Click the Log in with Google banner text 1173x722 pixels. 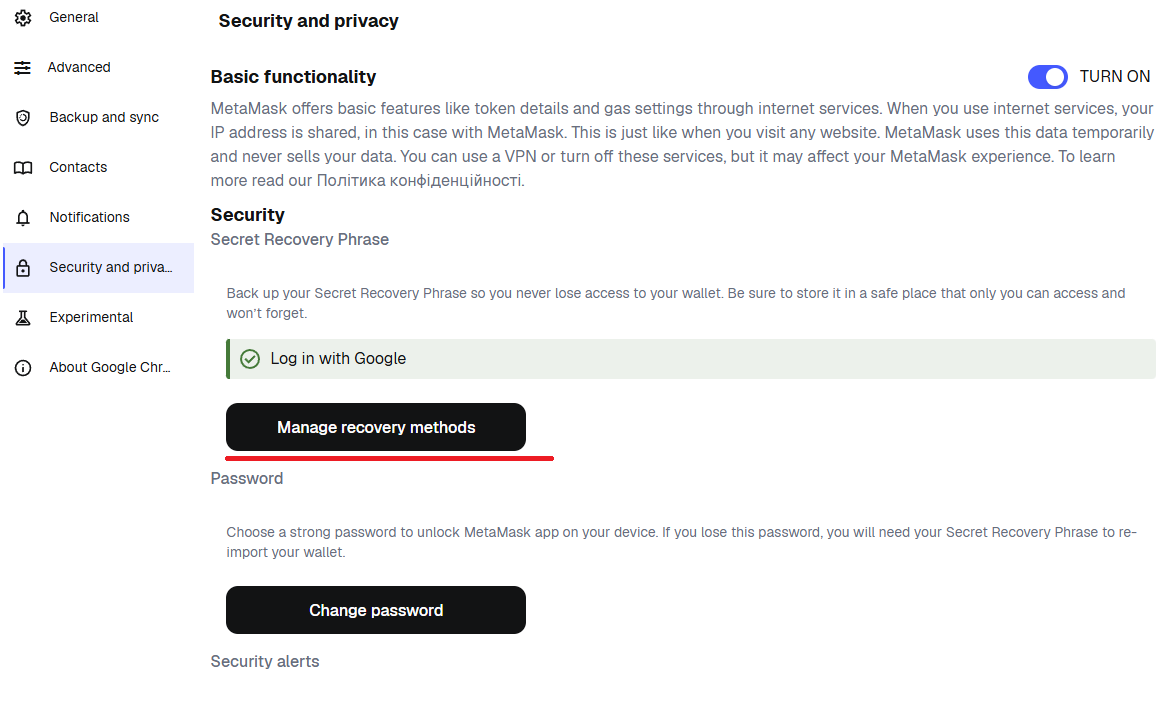[338, 359]
